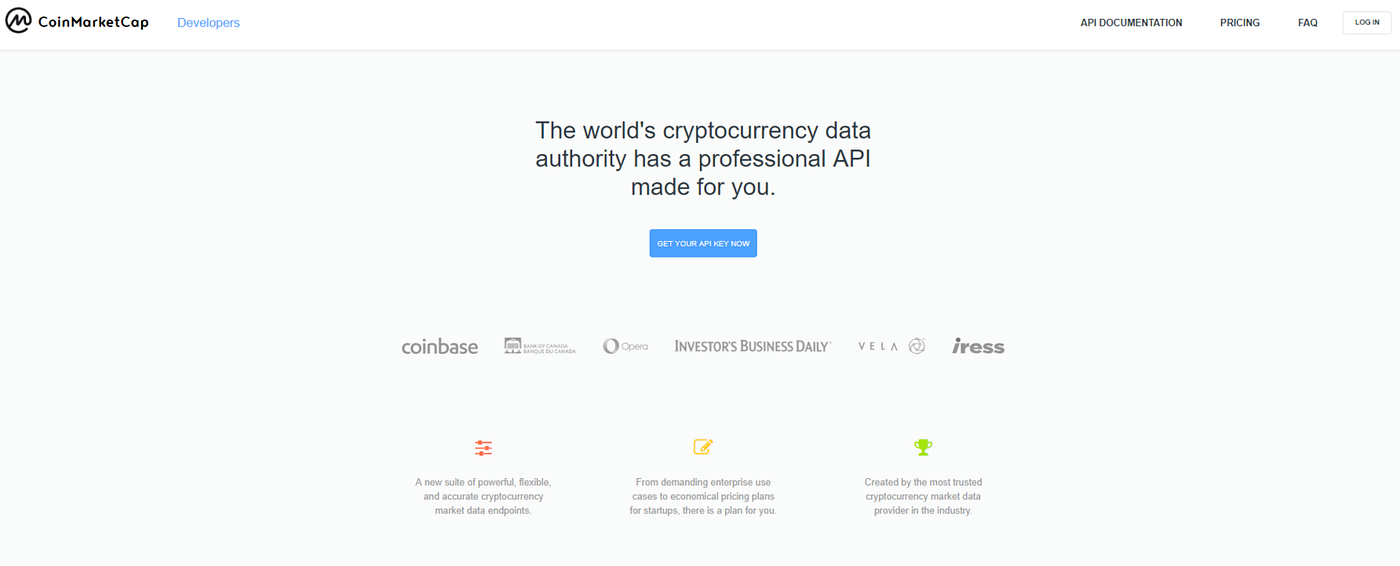Click the VELA logo
Image resolution: width=1400 pixels, height=566 pixels.
point(892,346)
